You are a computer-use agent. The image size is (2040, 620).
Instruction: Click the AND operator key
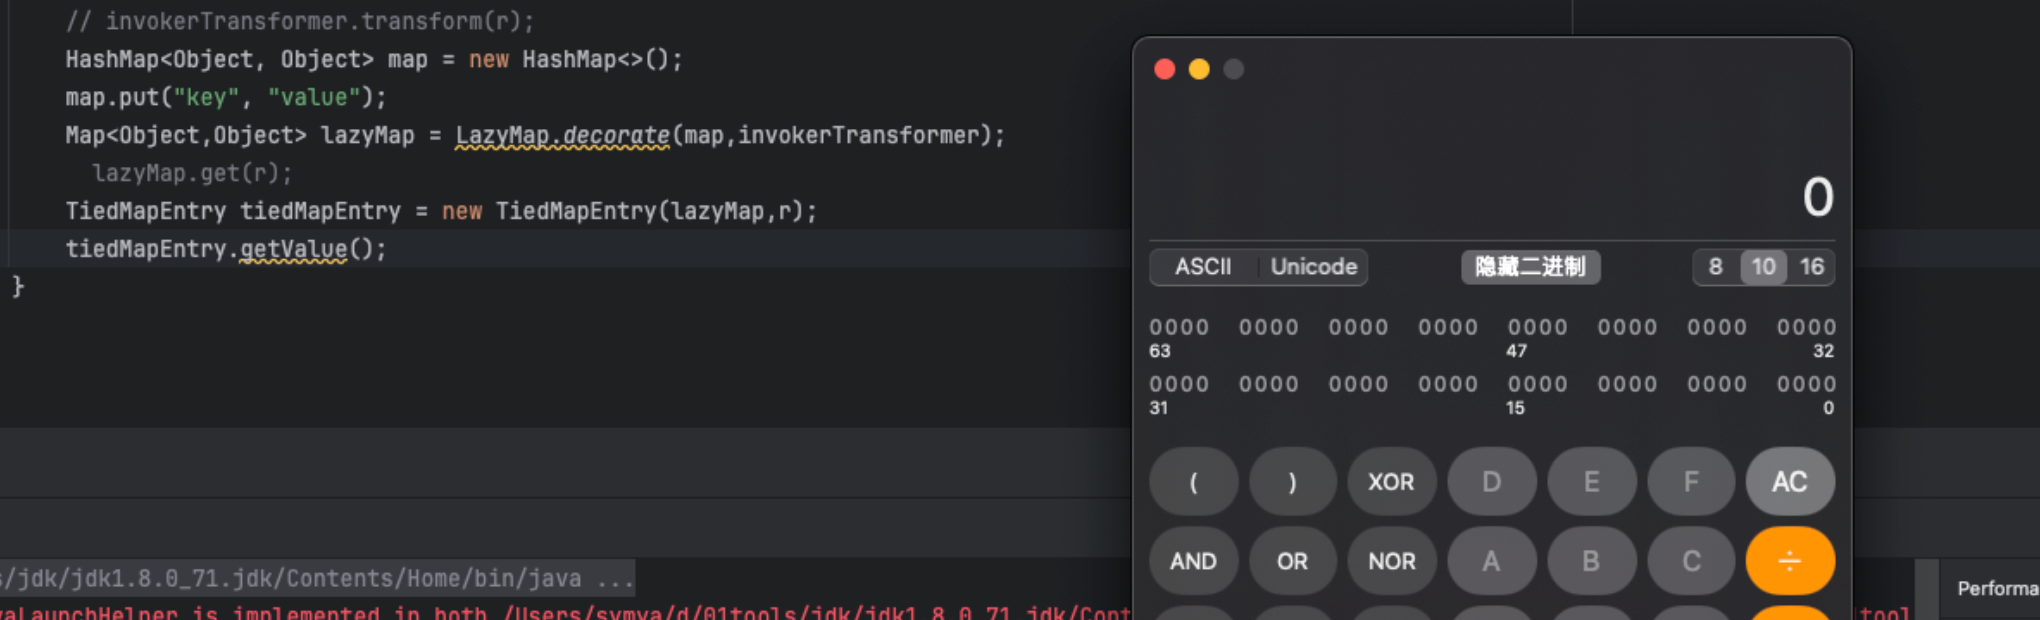[x=1193, y=561]
